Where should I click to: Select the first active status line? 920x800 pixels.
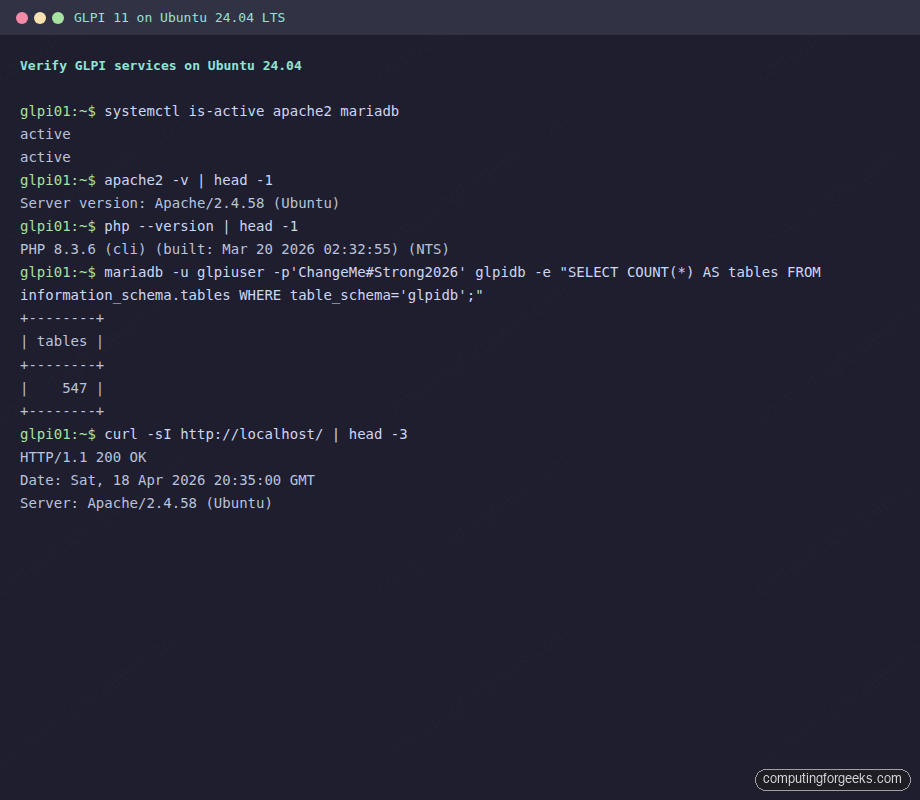point(44,134)
